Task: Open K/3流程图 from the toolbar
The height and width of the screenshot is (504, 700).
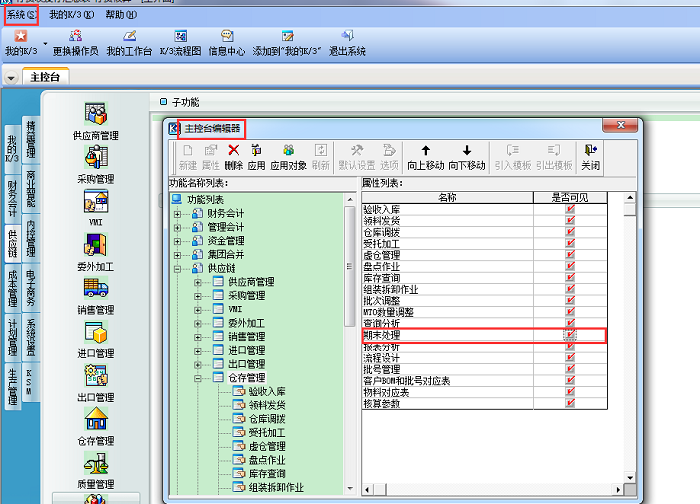Action: click(x=180, y=42)
